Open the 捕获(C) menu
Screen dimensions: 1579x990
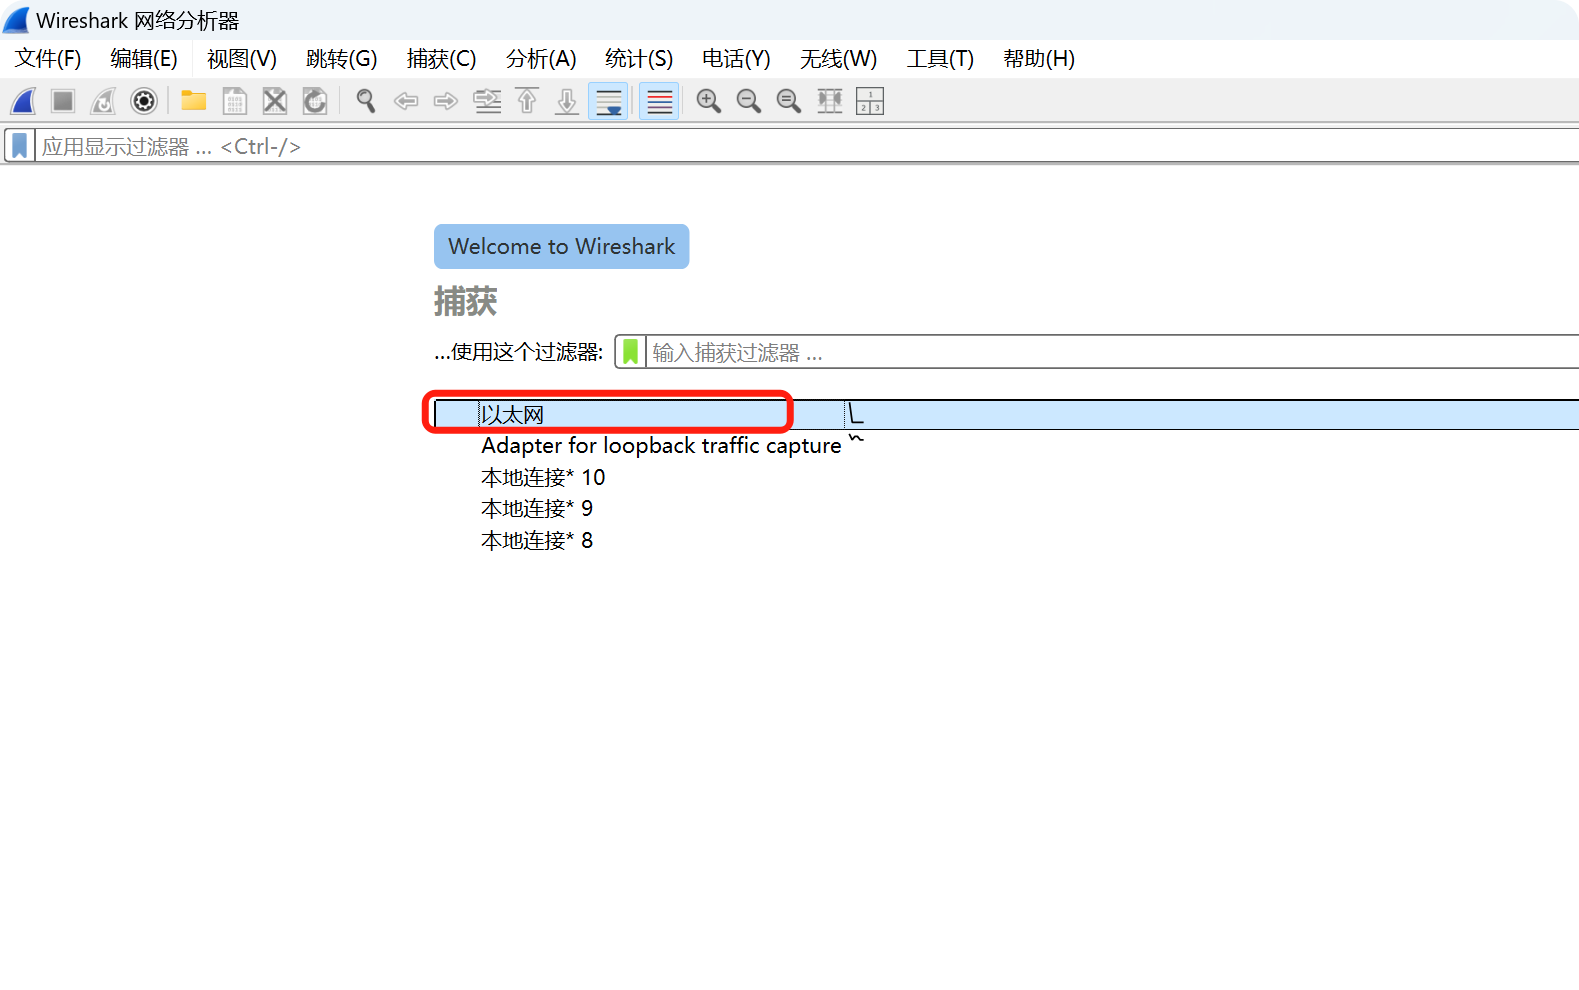[x=441, y=59]
